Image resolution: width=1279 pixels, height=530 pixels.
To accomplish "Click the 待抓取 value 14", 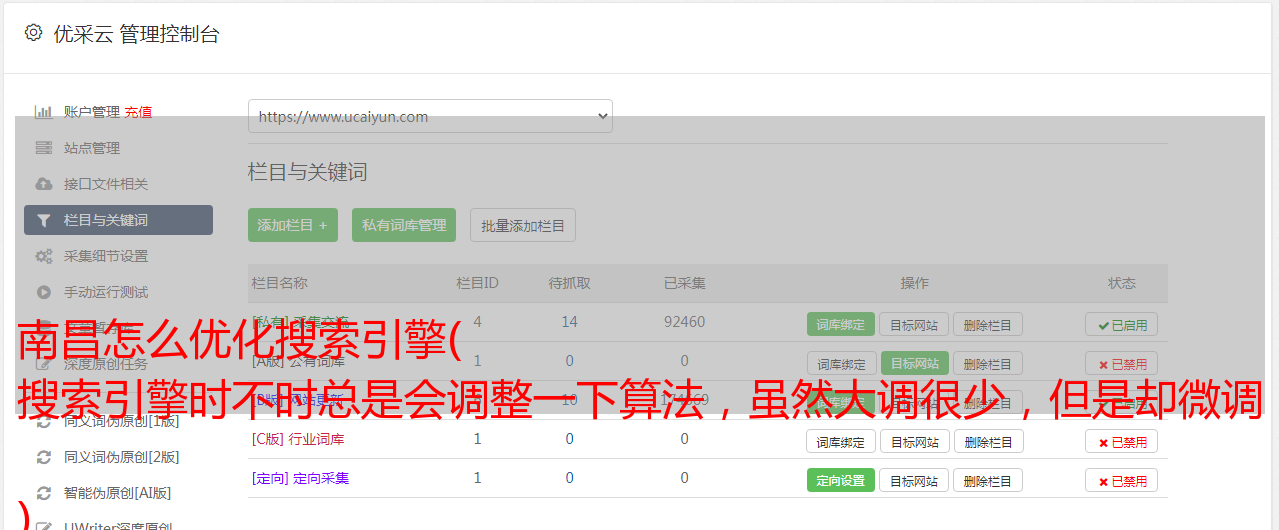I will [x=569, y=322].
